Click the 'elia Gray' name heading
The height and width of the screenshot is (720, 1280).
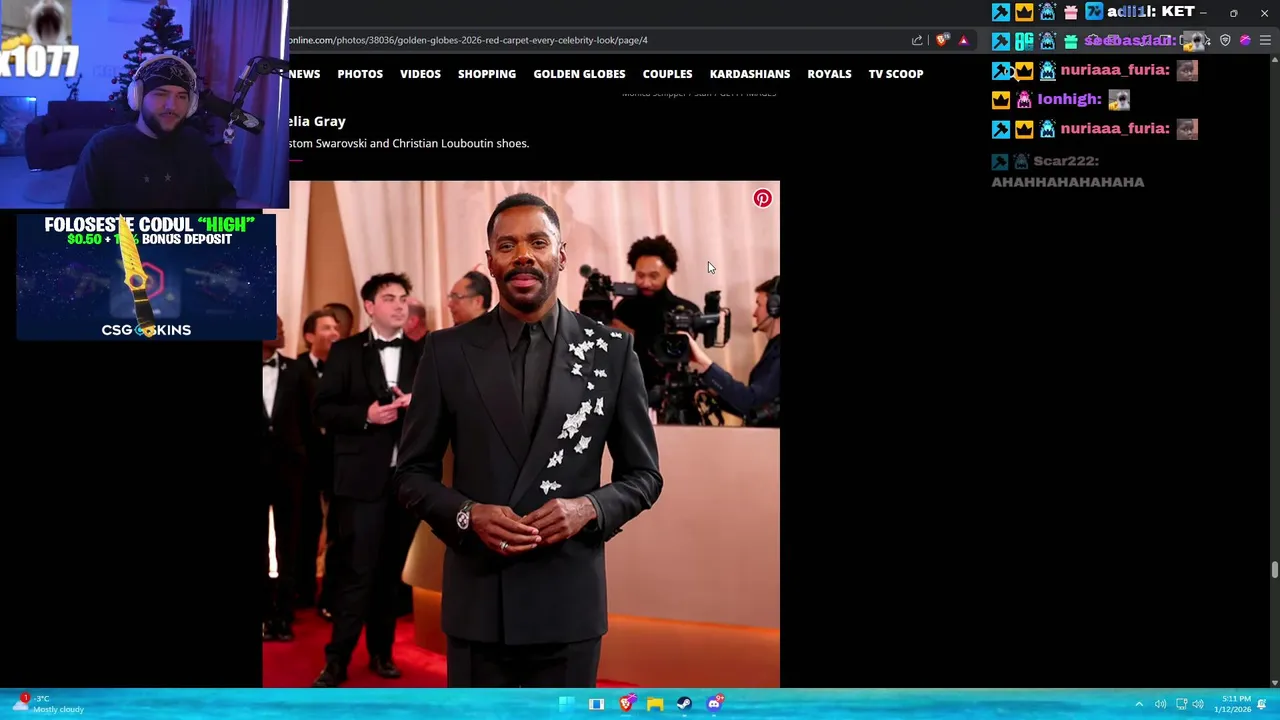[x=317, y=121]
